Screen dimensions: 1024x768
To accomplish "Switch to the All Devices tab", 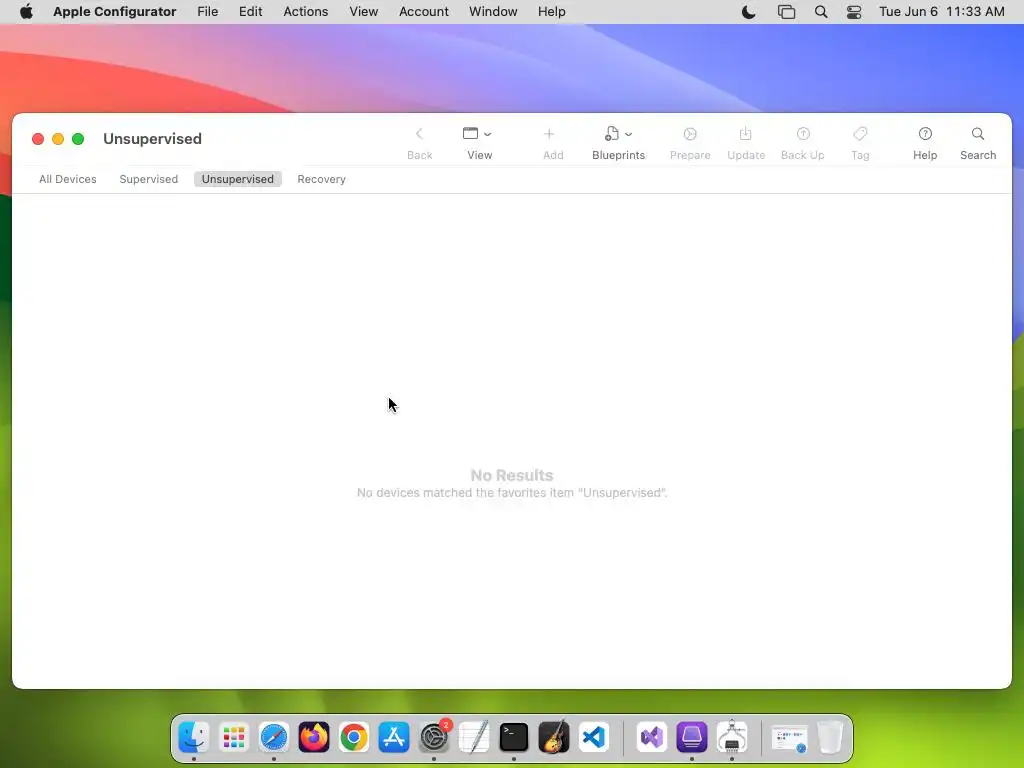I will [67, 179].
